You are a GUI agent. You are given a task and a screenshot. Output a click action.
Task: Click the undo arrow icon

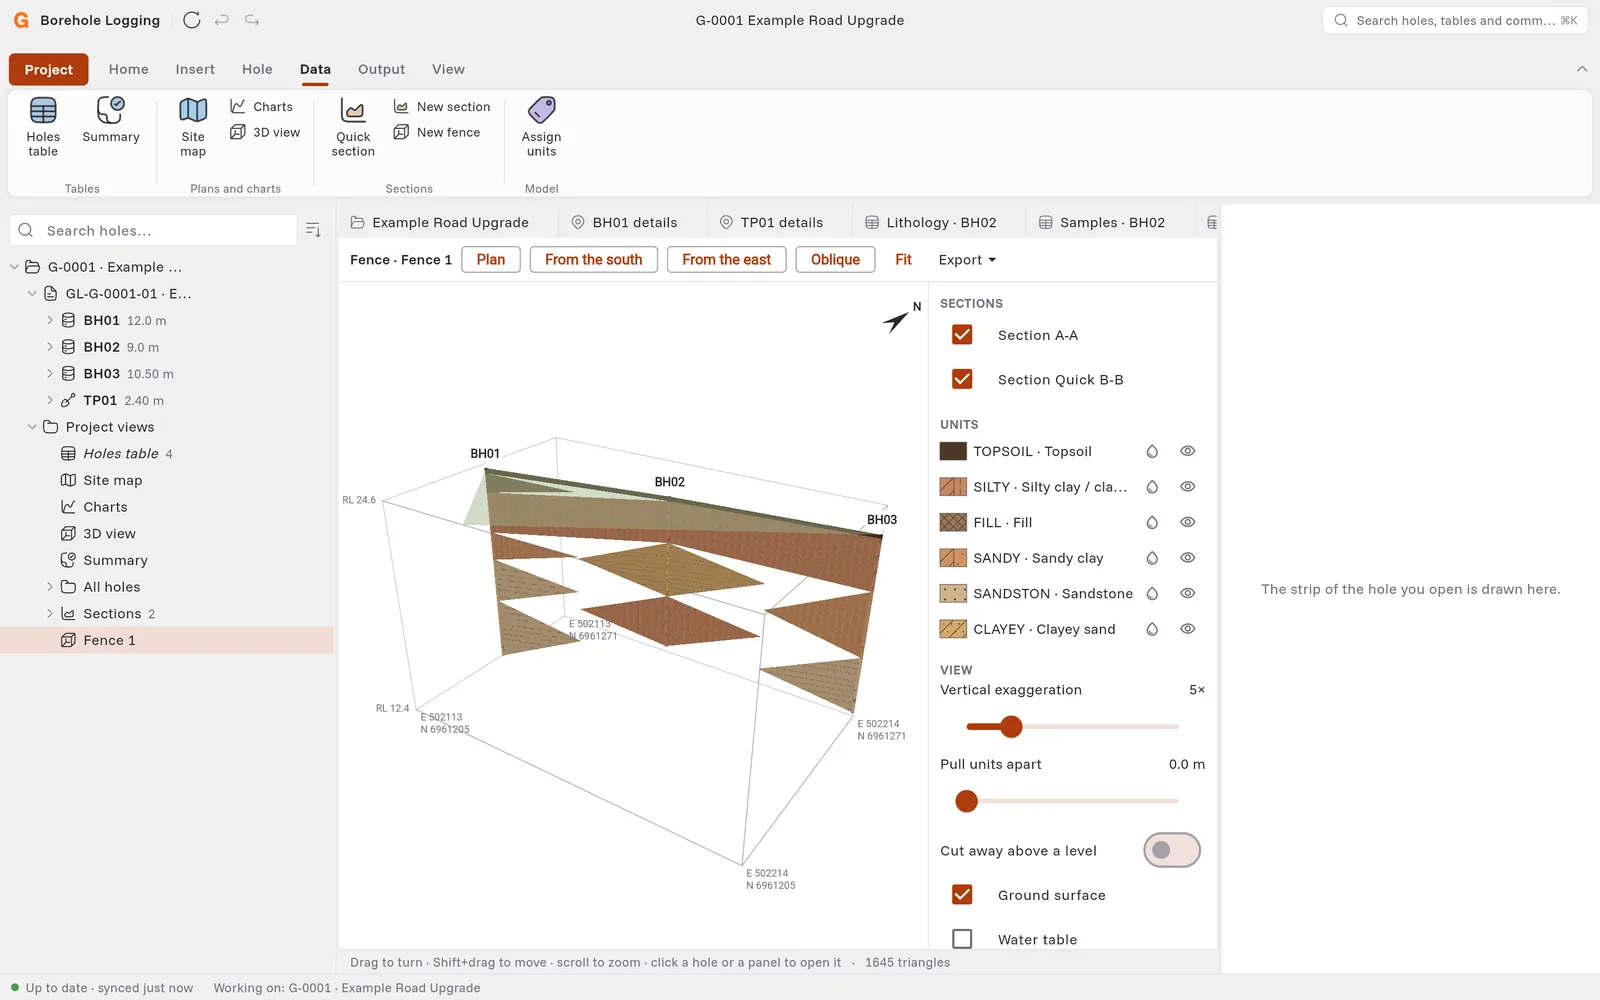pos(222,20)
